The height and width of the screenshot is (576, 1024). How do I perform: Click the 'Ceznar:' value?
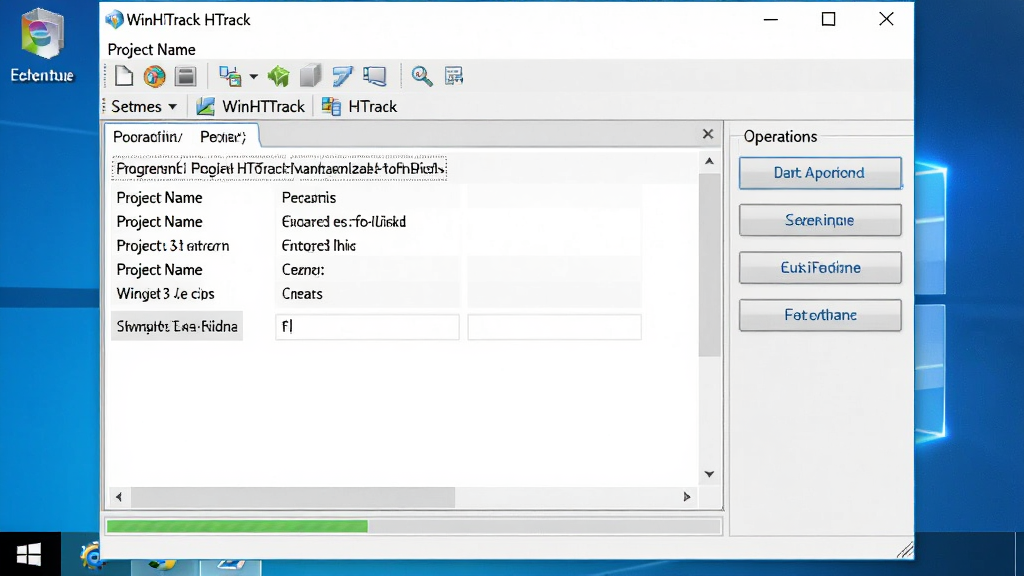point(303,270)
